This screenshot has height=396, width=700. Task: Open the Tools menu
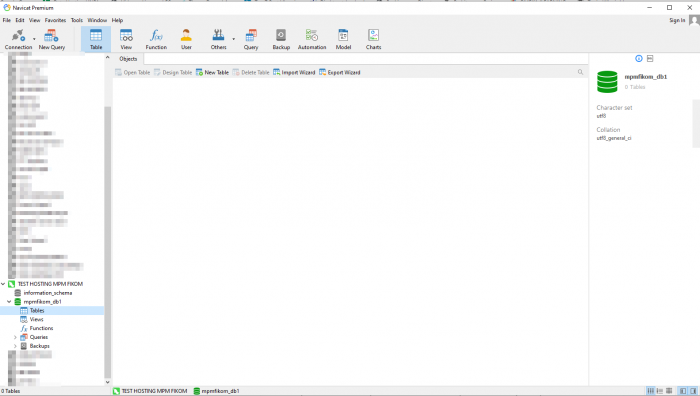pos(77,20)
